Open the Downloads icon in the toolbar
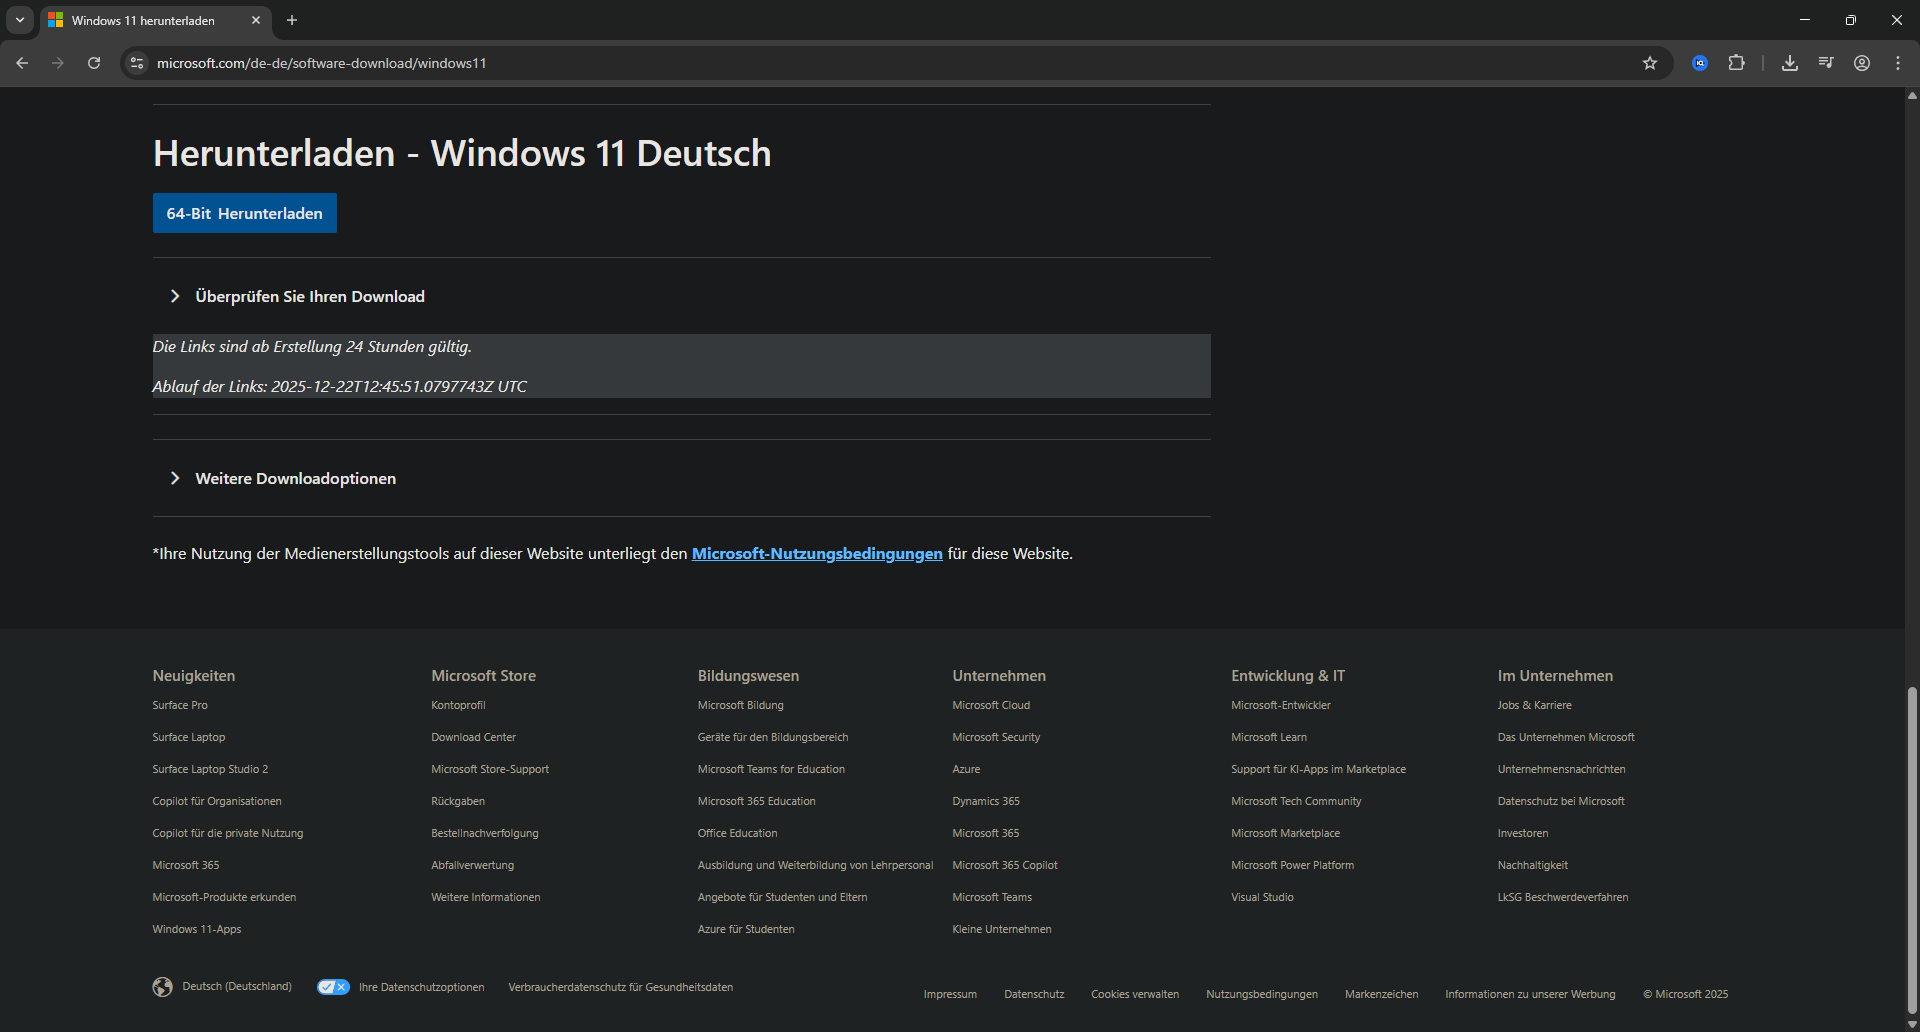 (1789, 62)
